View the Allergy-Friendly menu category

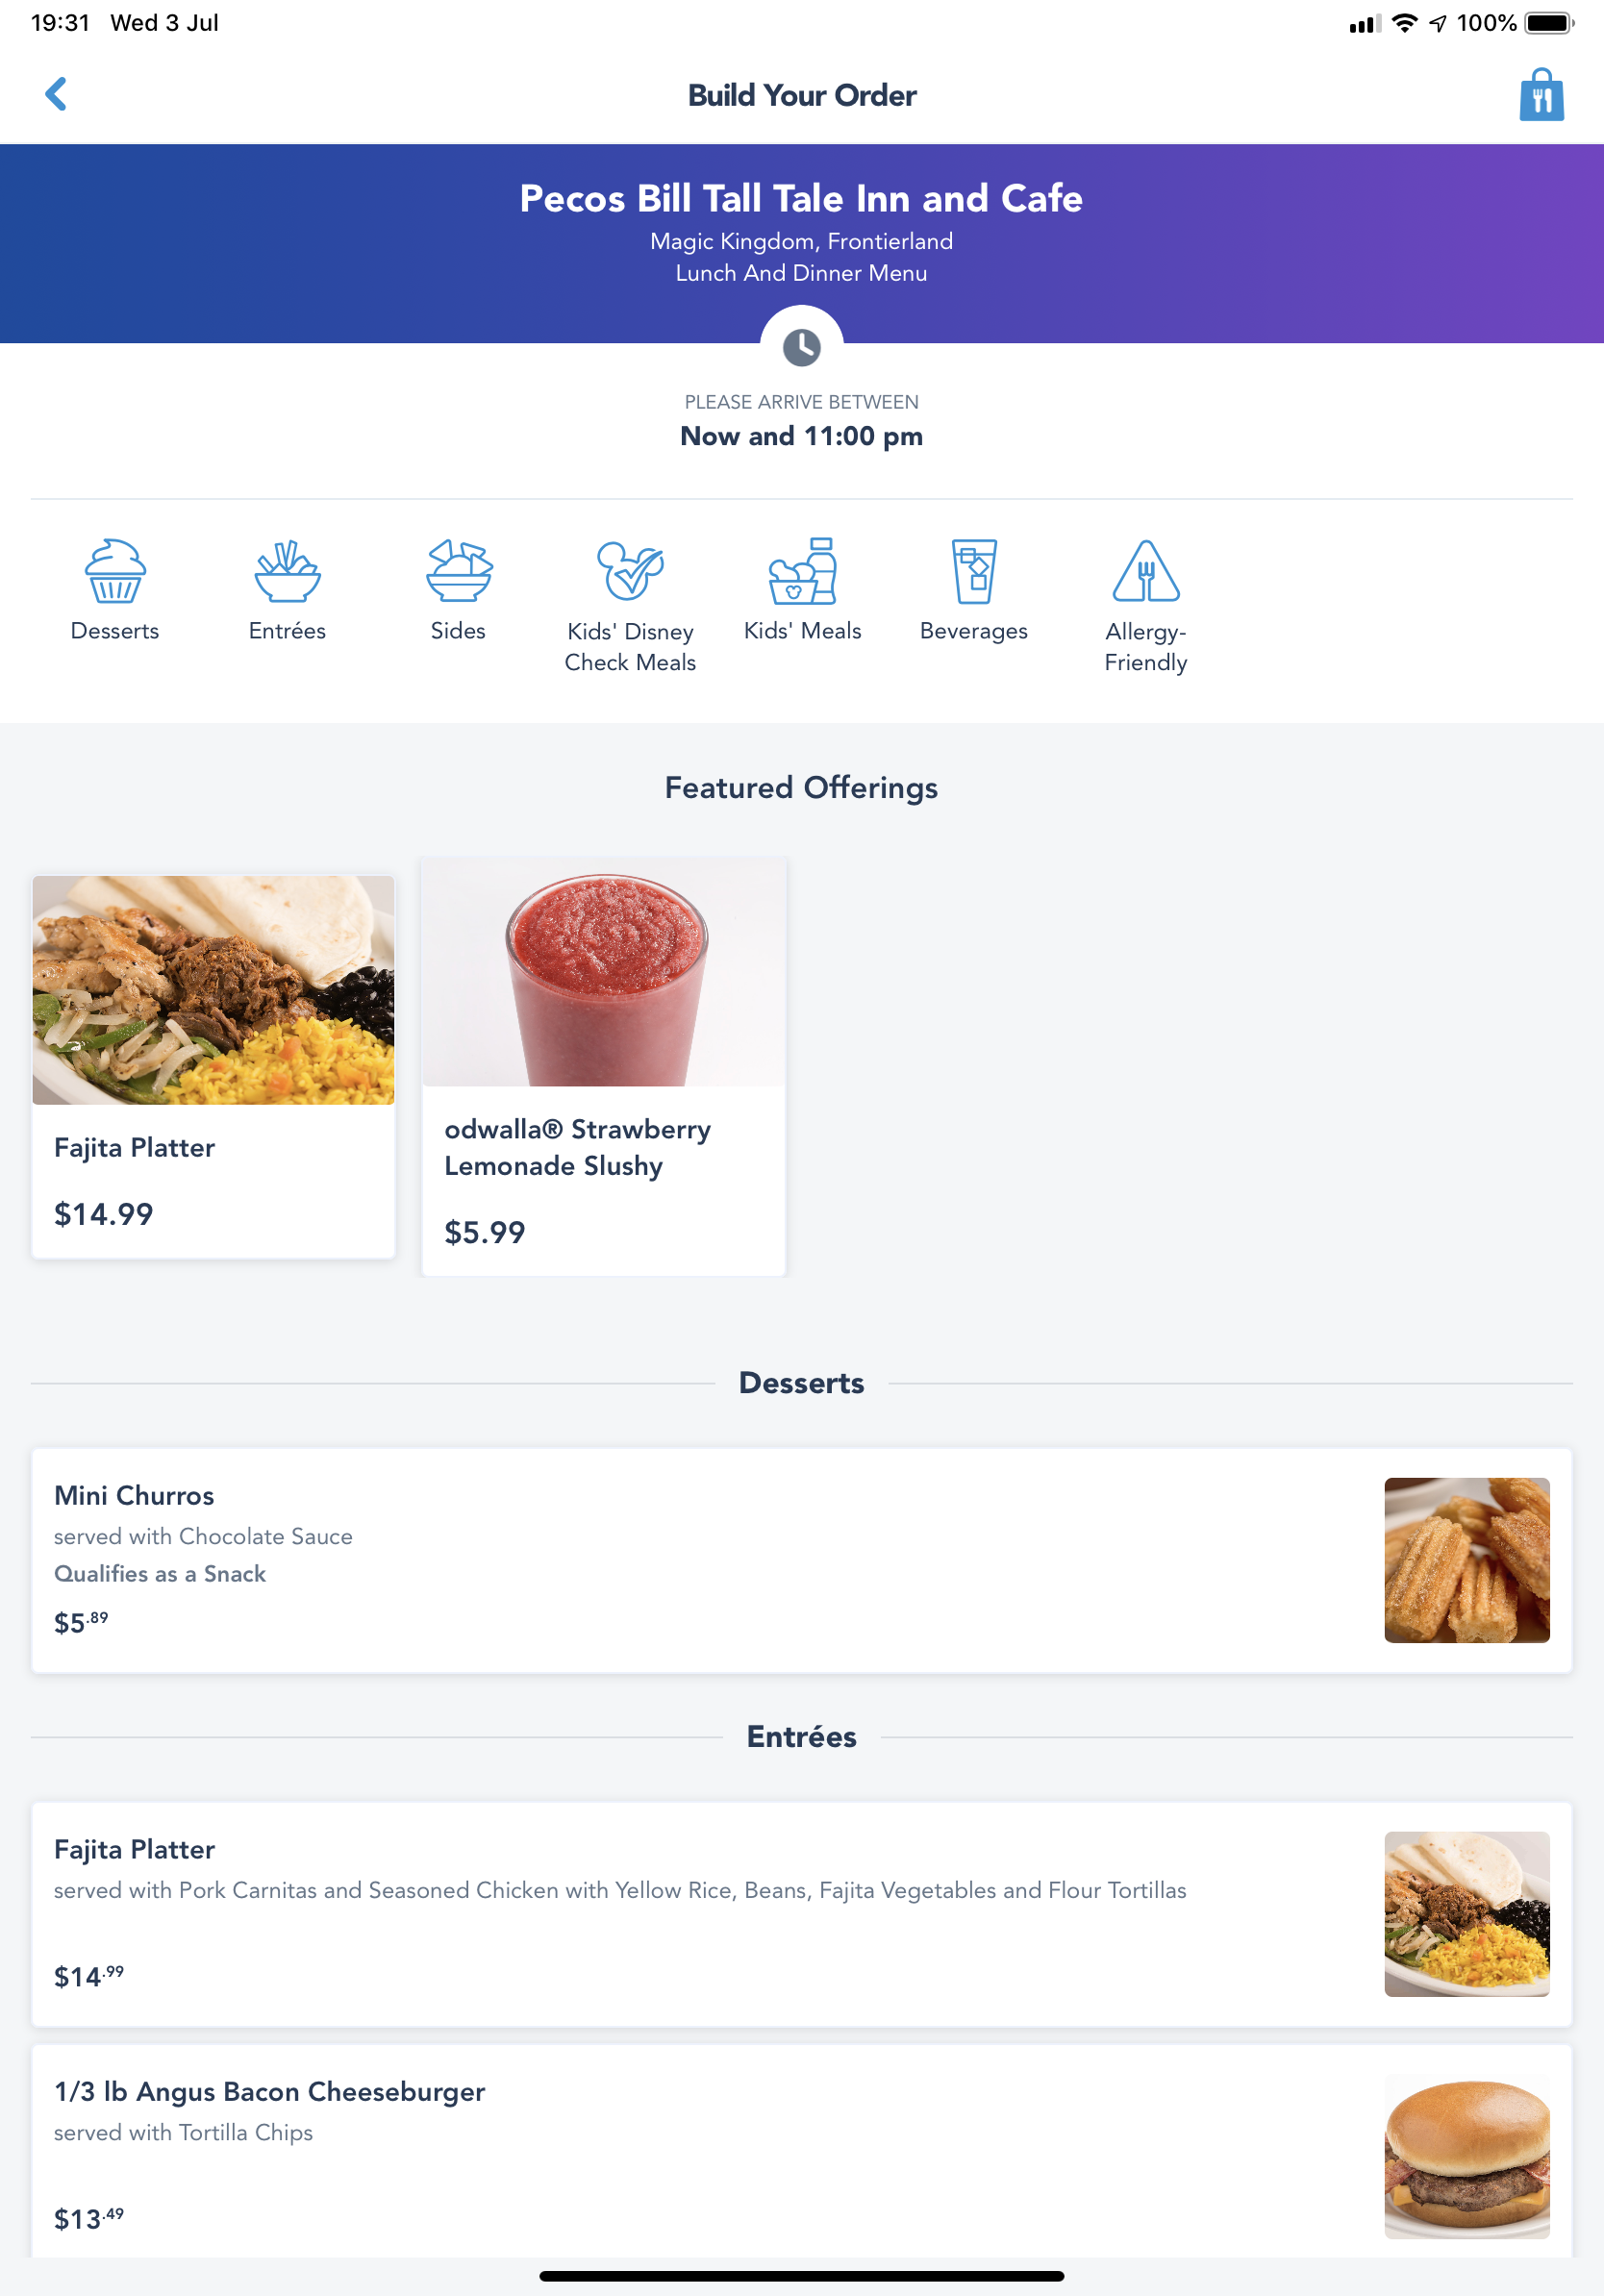pos(1146,605)
